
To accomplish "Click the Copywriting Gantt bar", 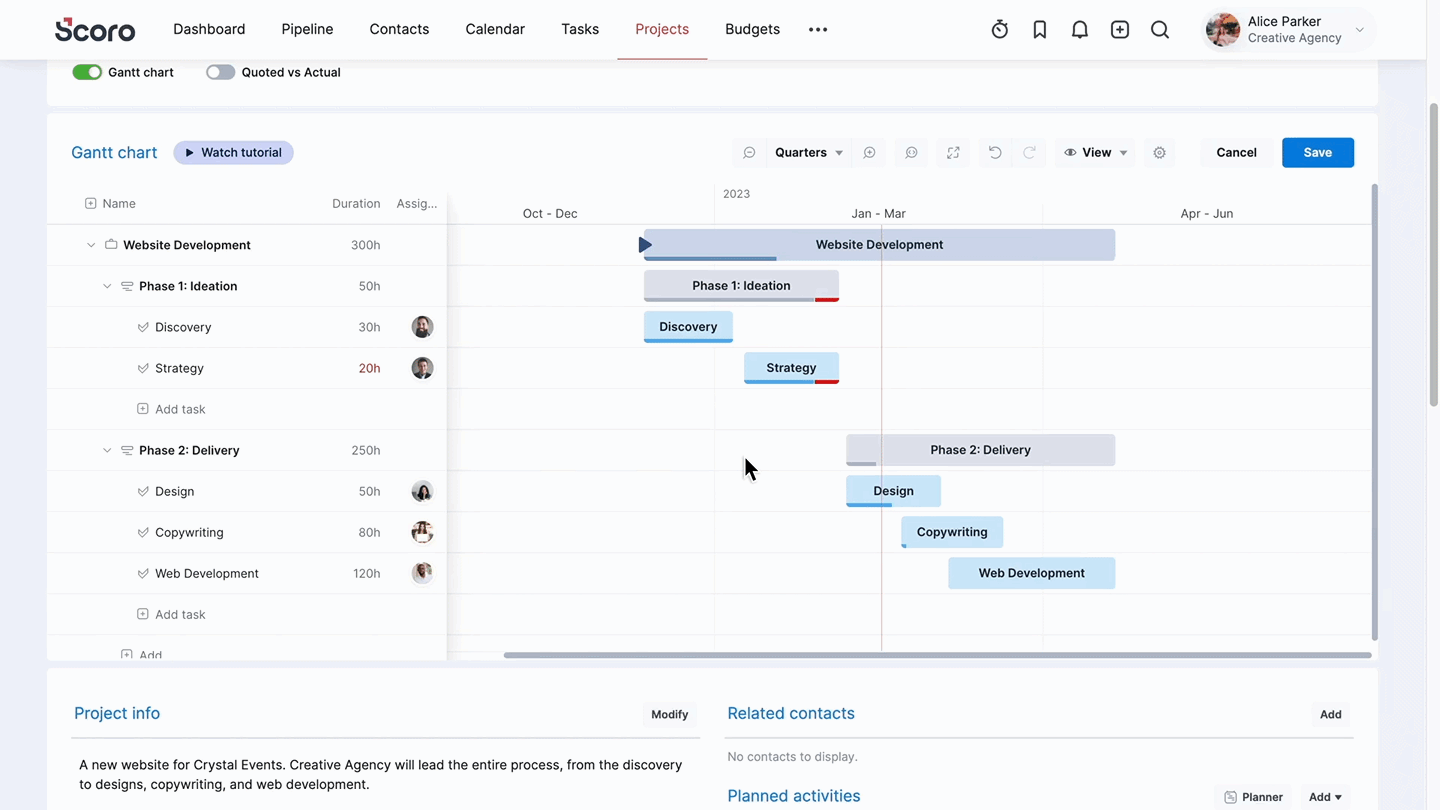I will [952, 532].
